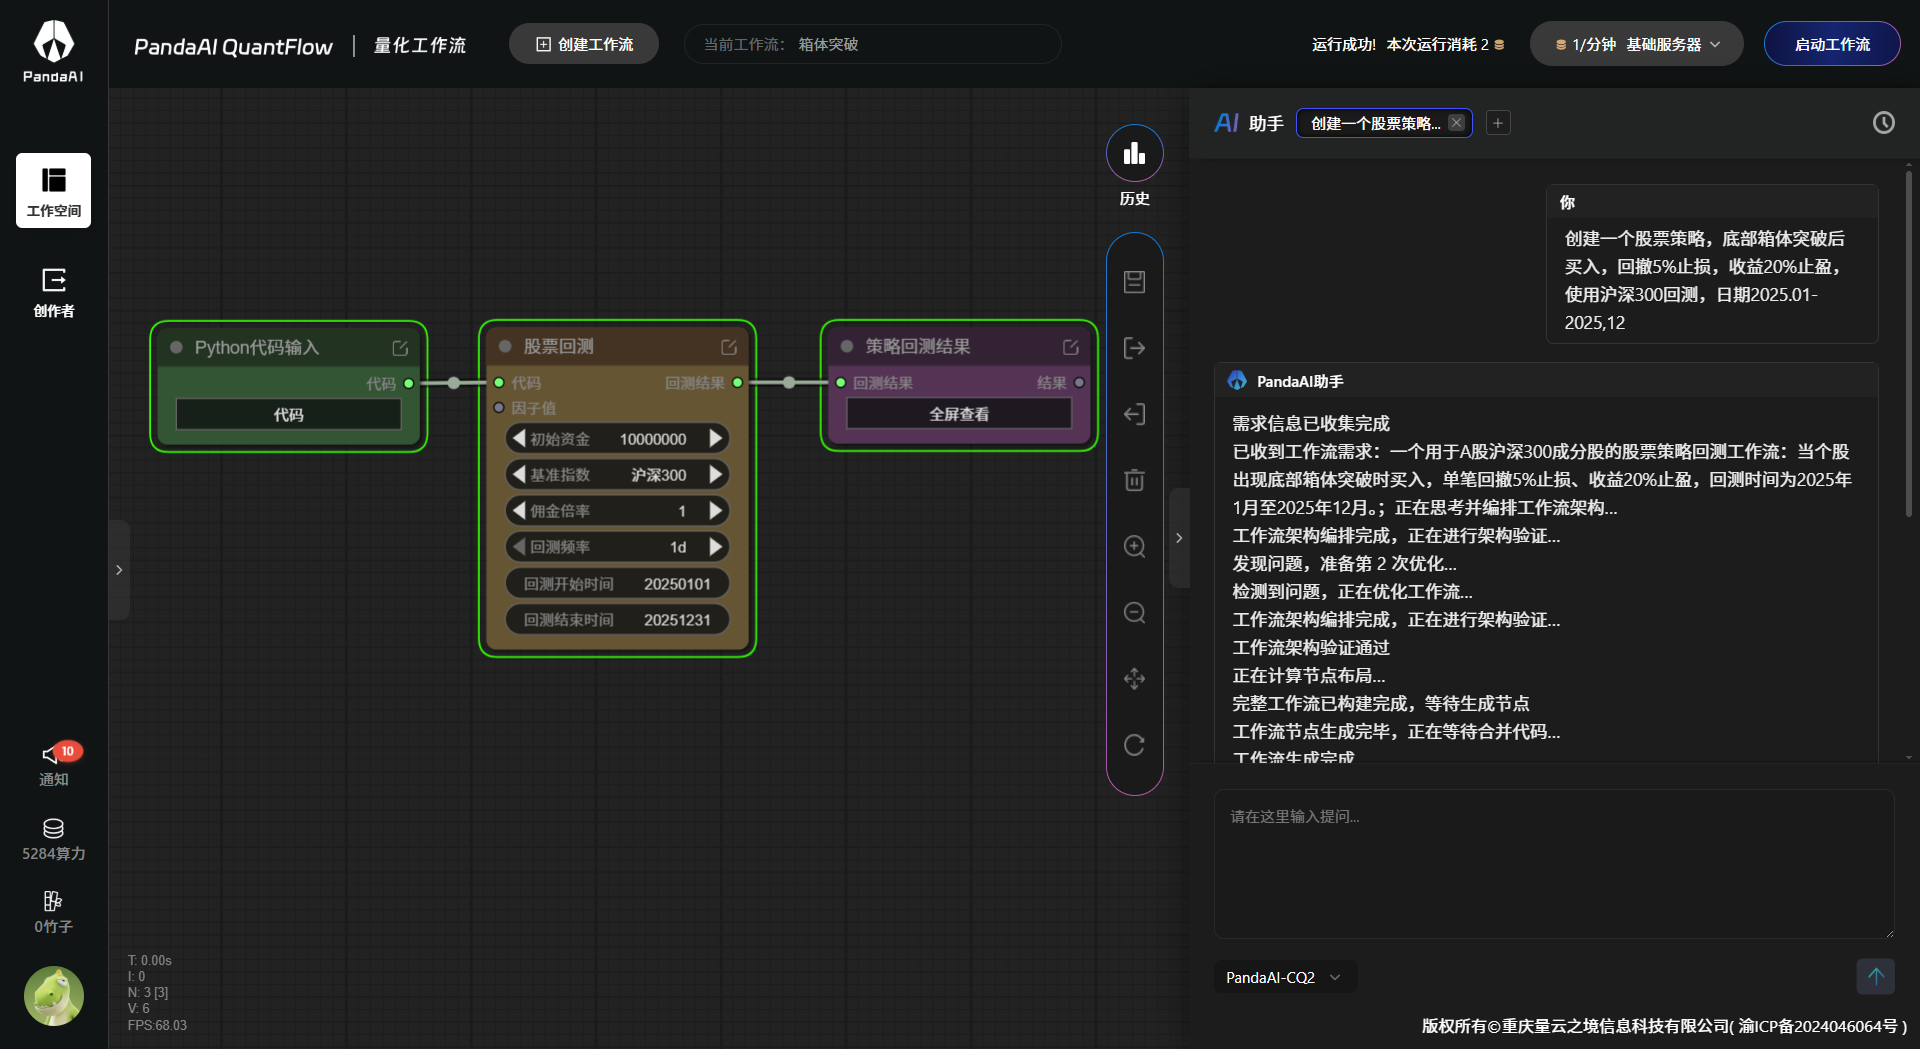
Task: Decrease 佣金倍率 with left arrow
Action: pyautogui.click(x=519, y=510)
